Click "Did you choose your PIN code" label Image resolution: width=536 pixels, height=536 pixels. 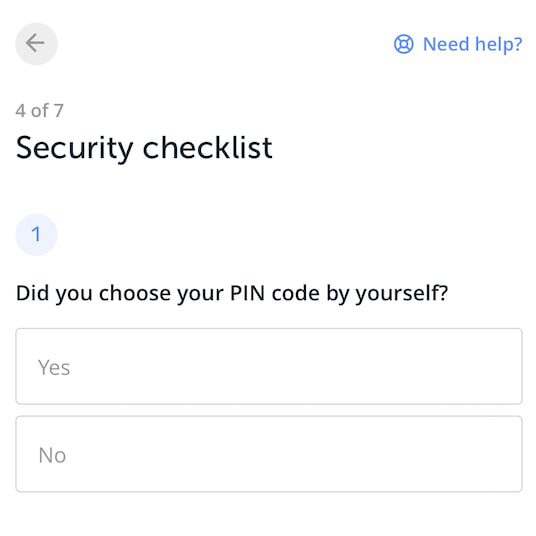tap(168, 293)
